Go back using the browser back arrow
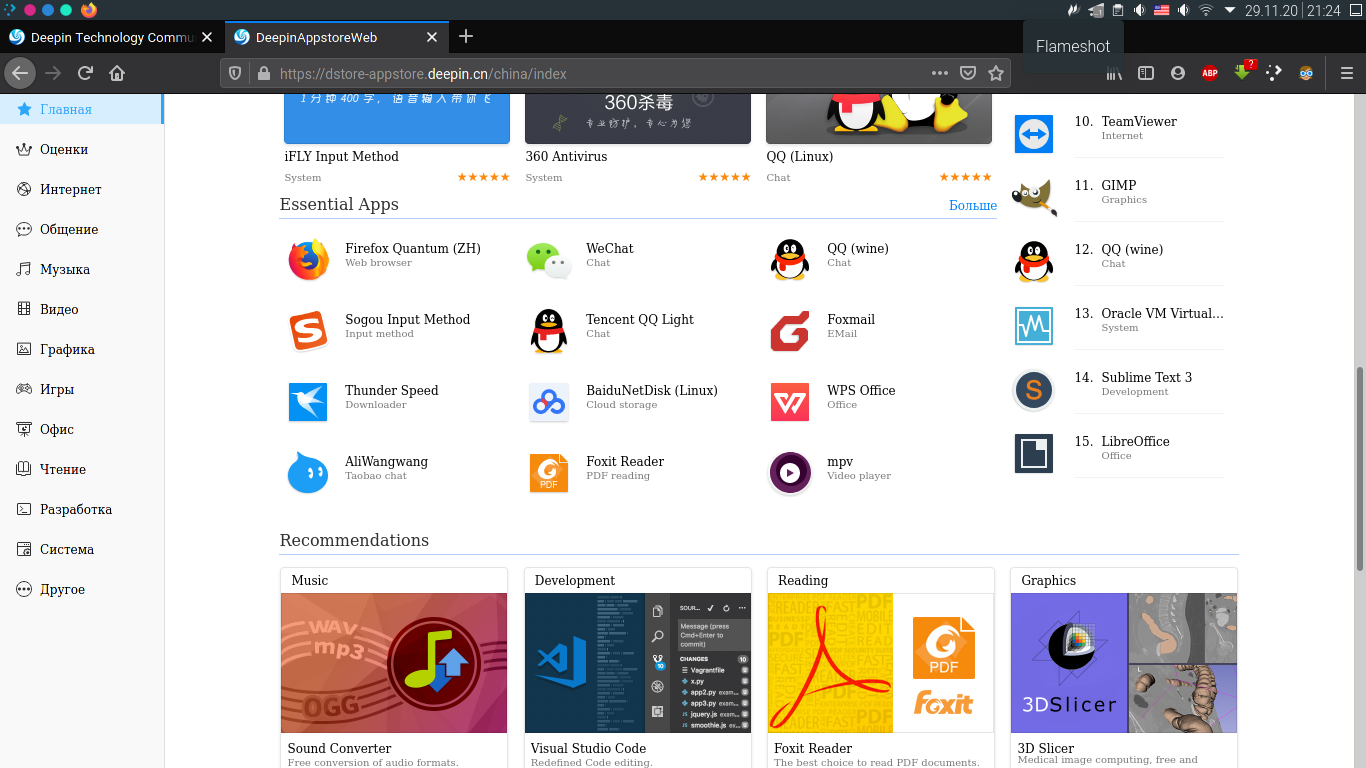 pyautogui.click(x=20, y=73)
